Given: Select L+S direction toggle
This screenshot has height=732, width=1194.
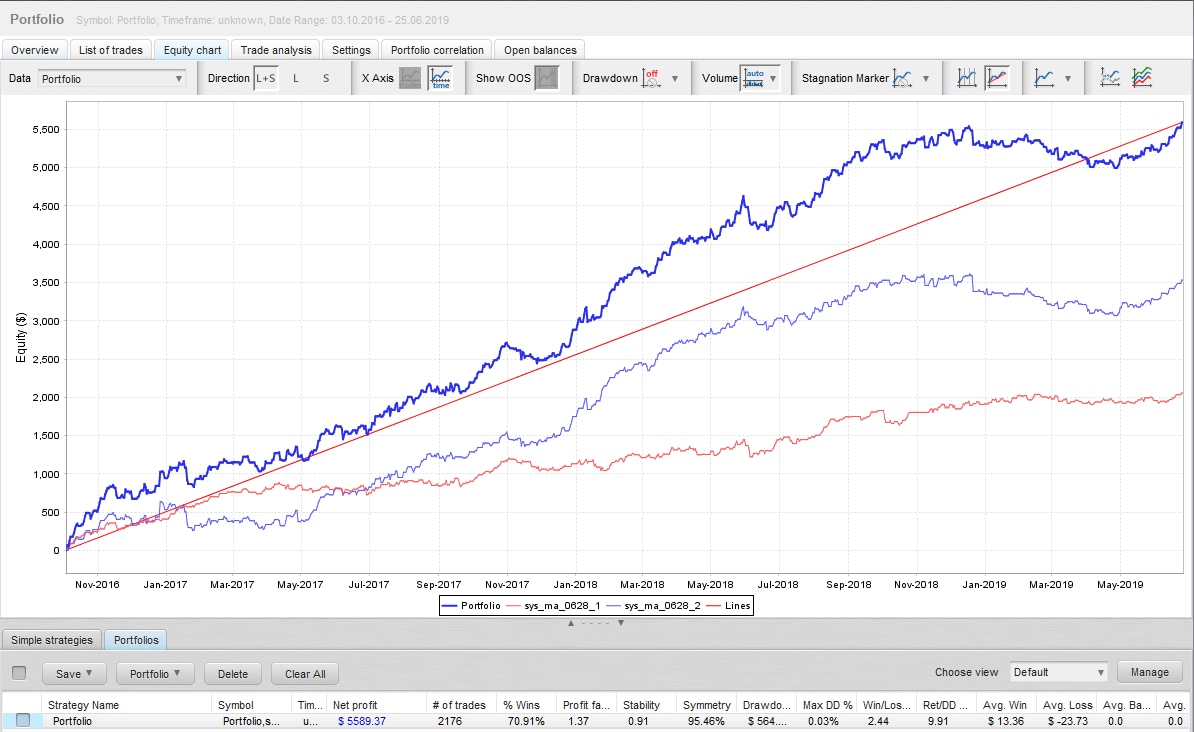Looking at the screenshot, I should pyautogui.click(x=266, y=78).
